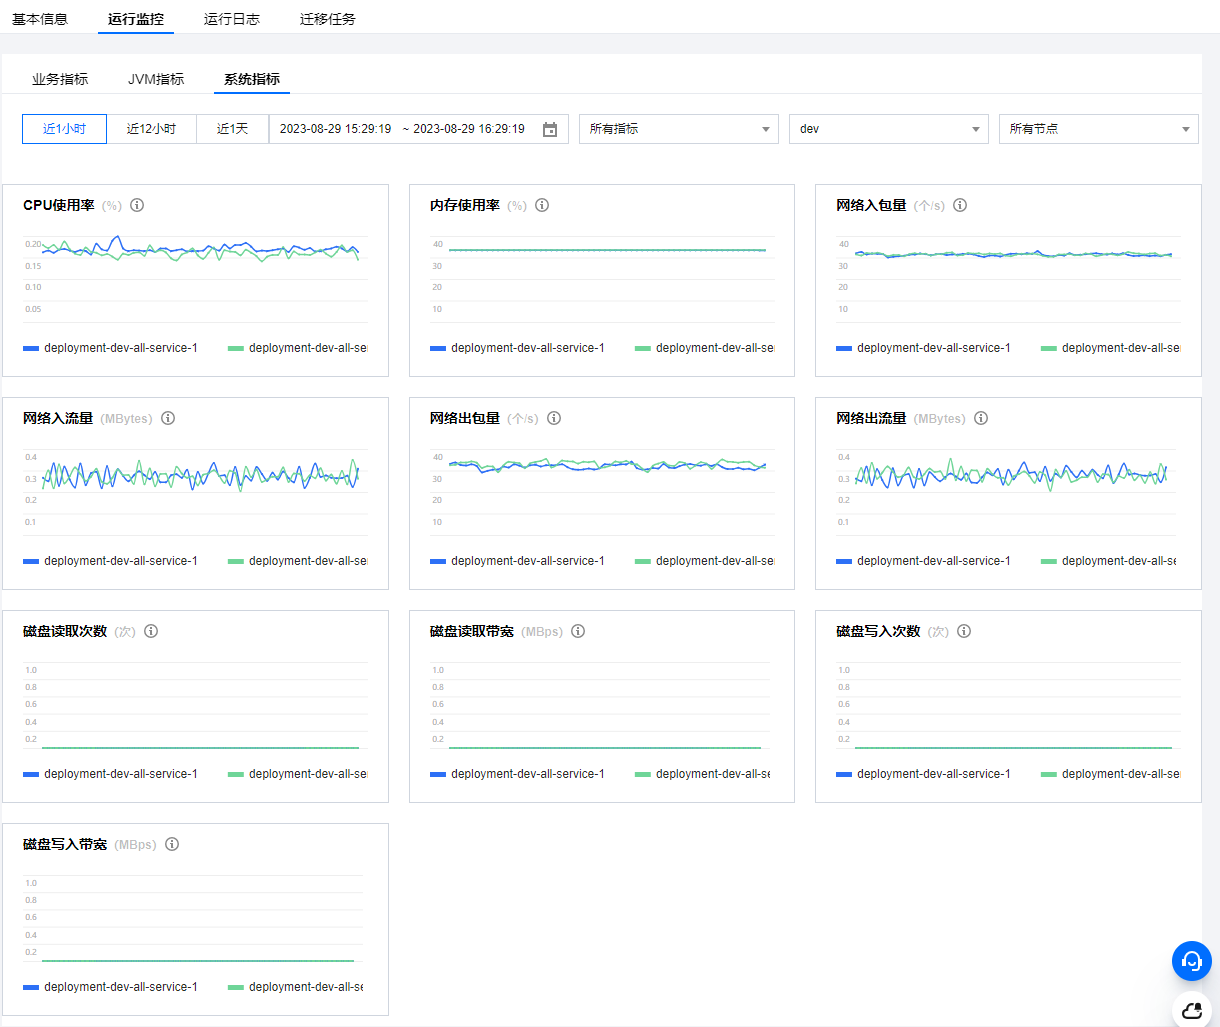The image size is (1220, 1027).
Task: Click info icon next to CPU使用率
Action: tap(137, 205)
